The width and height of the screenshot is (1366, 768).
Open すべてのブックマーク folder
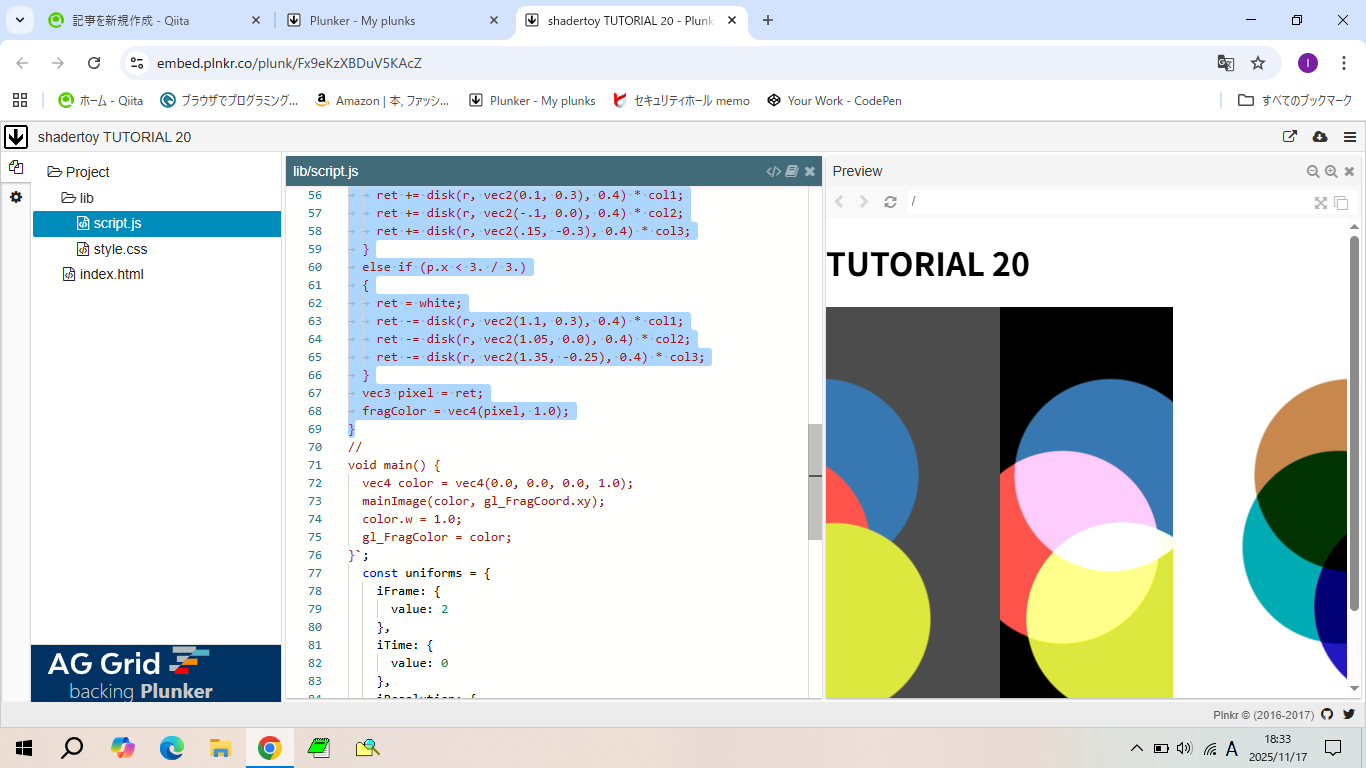[x=1295, y=100]
